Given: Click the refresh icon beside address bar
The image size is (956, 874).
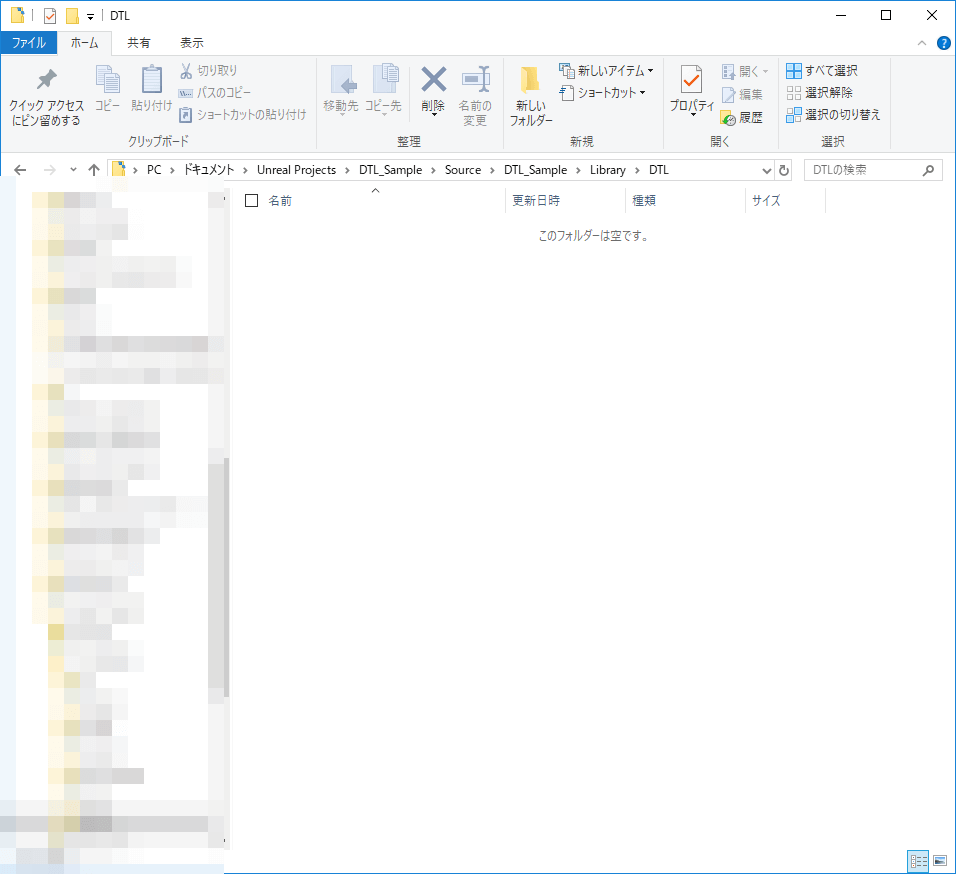Looking at the screenshot, I should tap(784, 170).
